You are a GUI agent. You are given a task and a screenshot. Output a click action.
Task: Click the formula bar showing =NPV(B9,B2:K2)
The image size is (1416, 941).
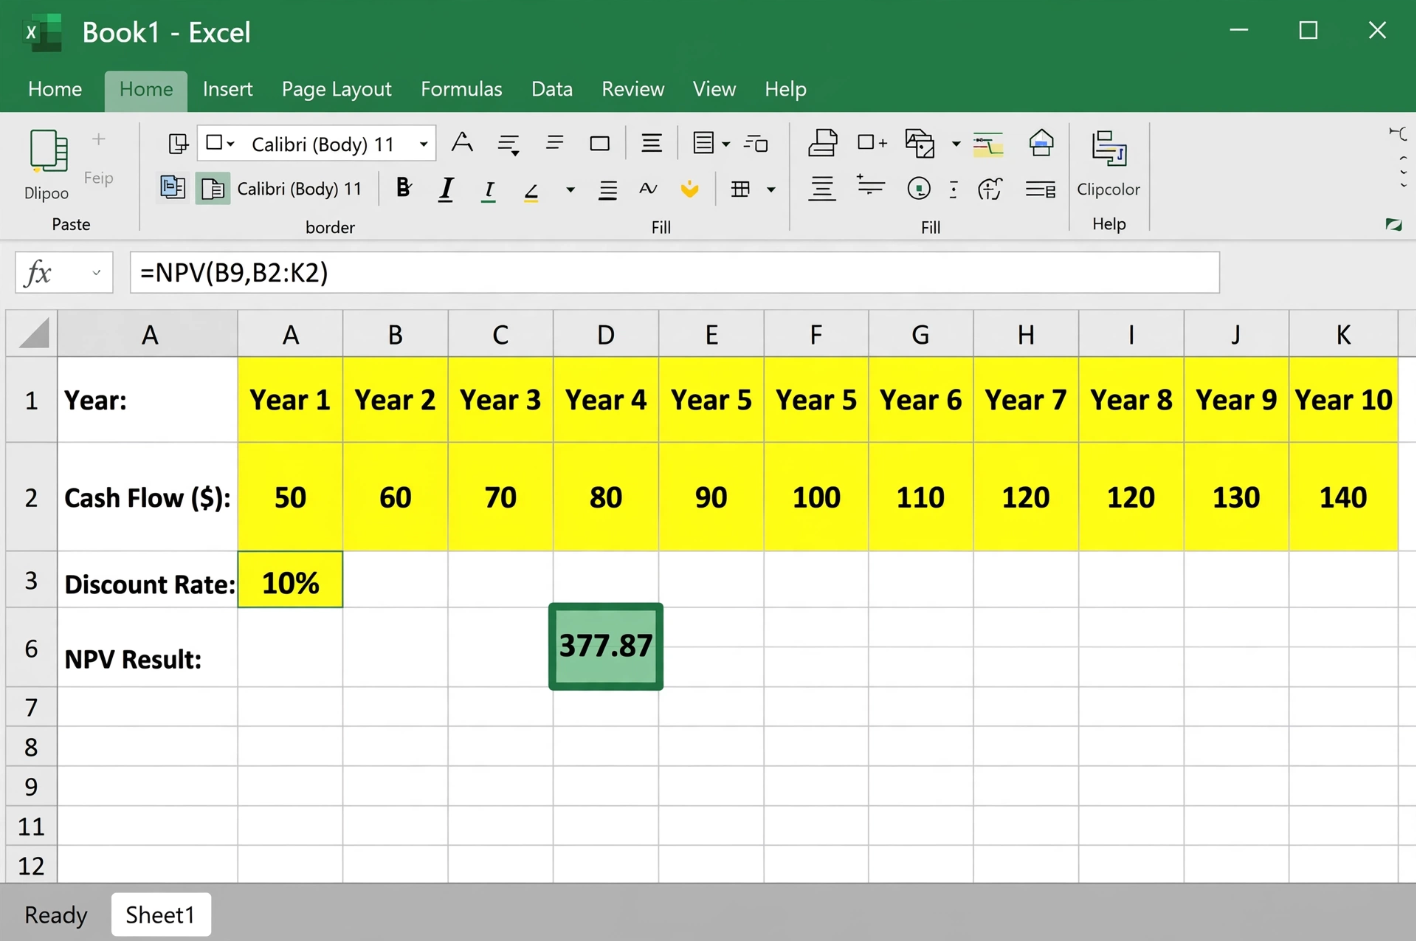[675, 272]
